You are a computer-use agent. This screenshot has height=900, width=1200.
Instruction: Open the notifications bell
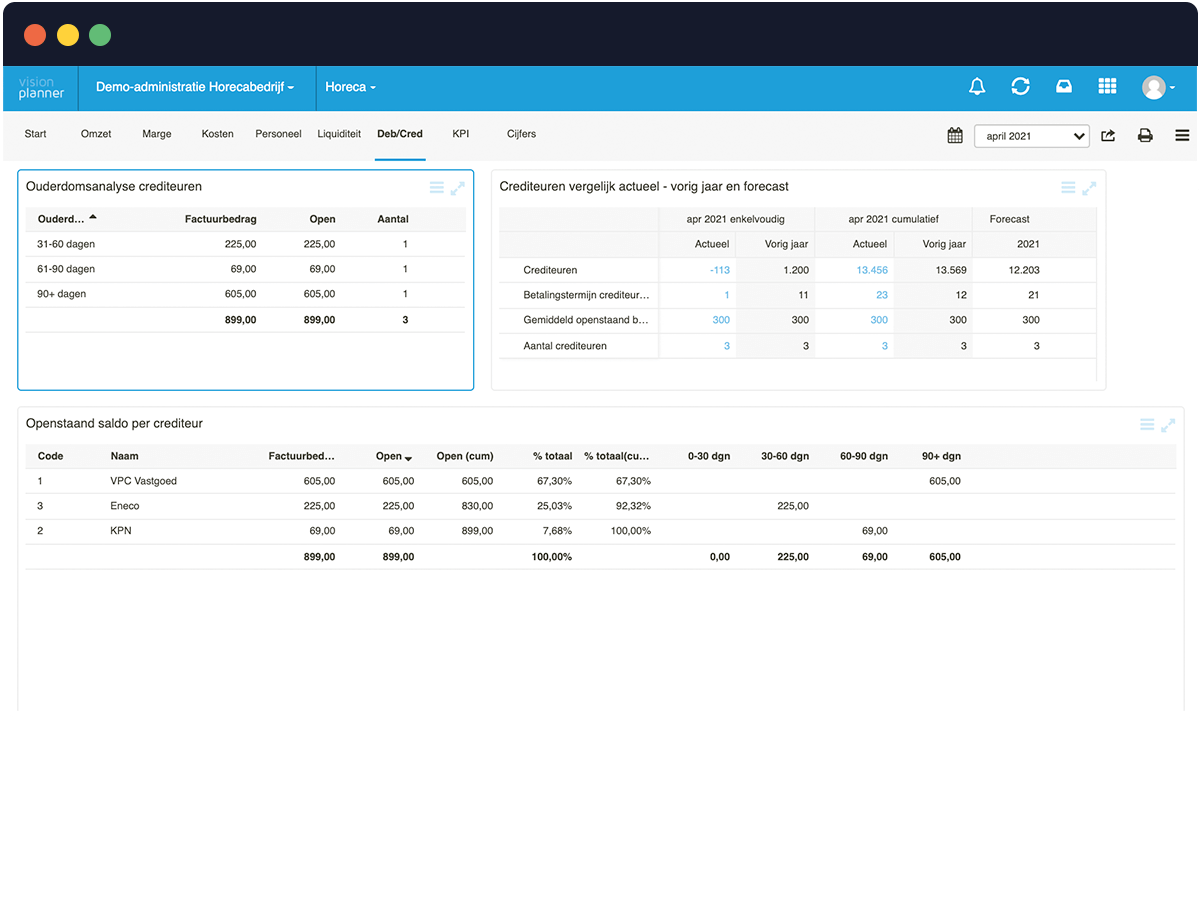(977, 87)
